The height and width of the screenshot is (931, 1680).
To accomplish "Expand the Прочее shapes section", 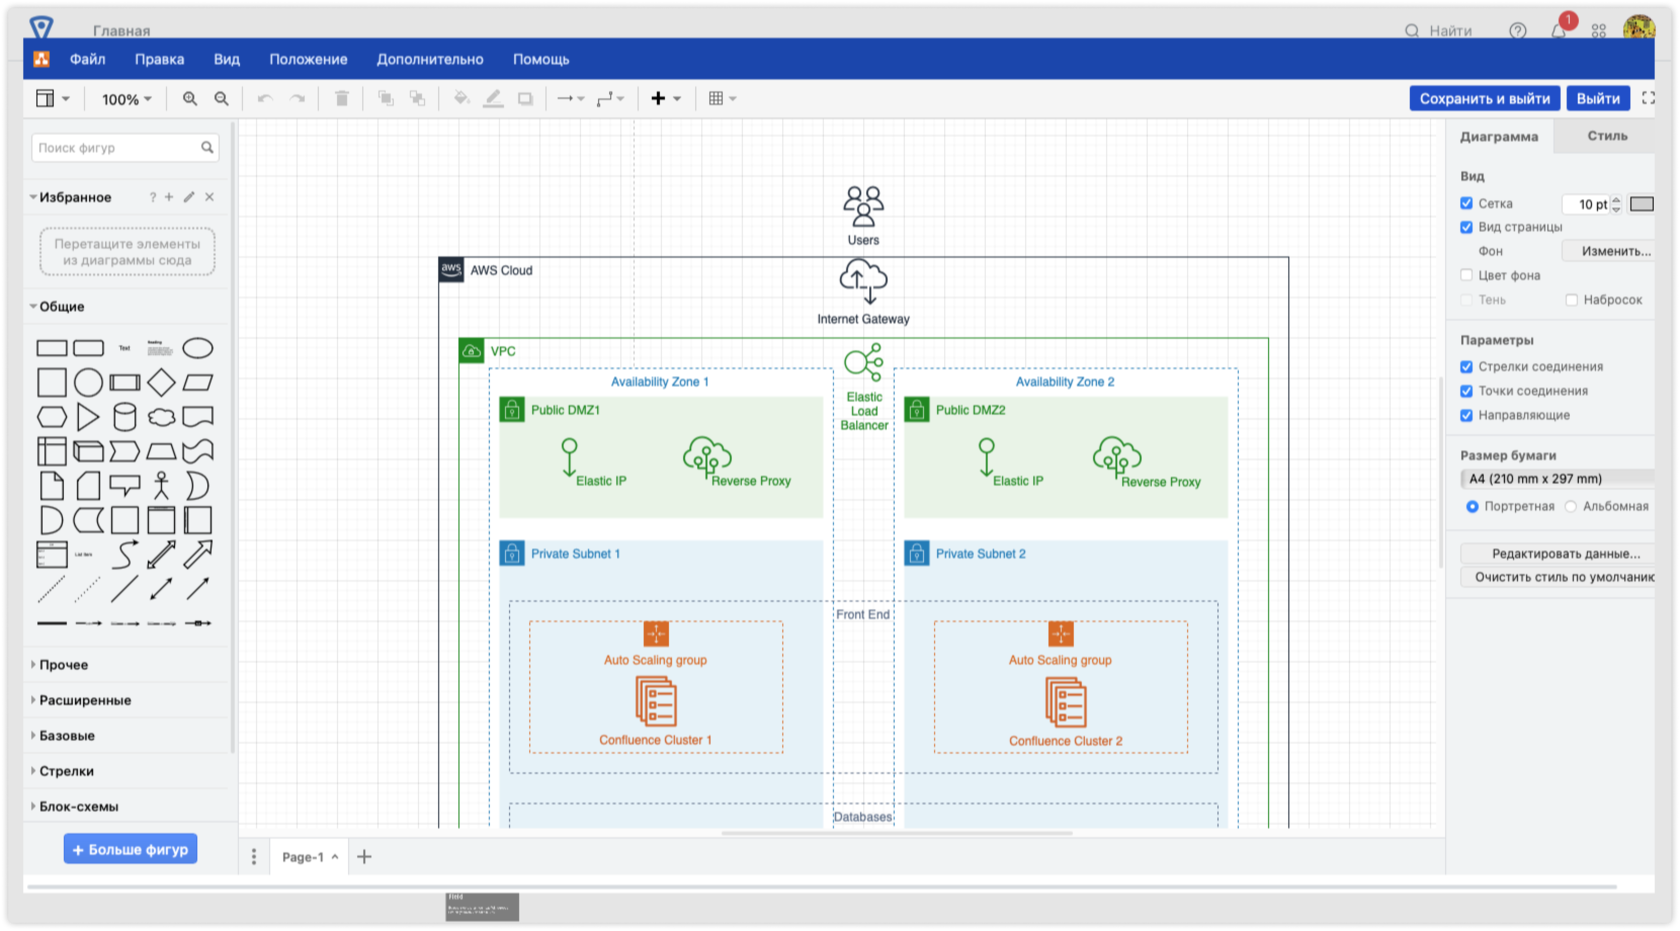I will (64, 665).
